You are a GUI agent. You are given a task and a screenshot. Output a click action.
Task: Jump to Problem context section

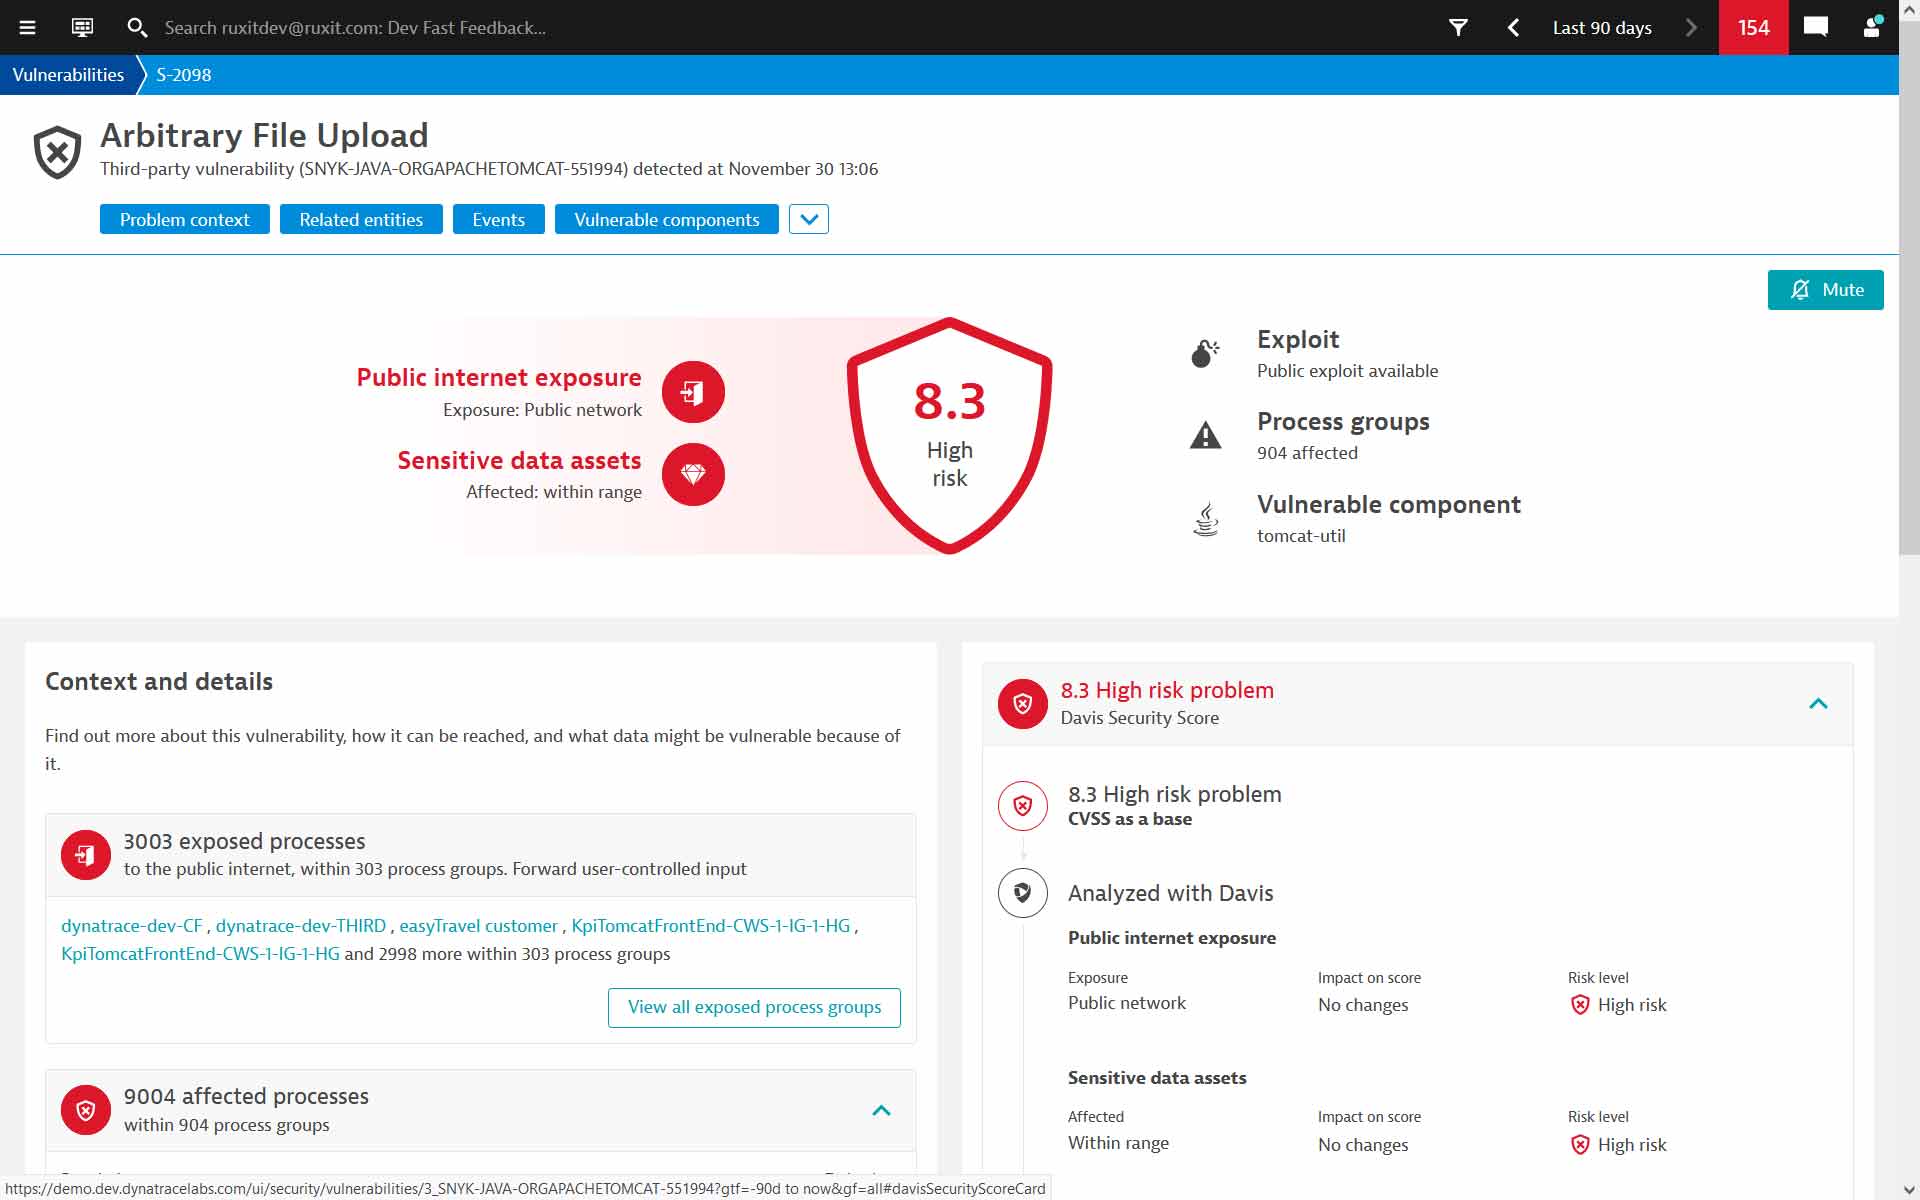(x=185, y=219)
